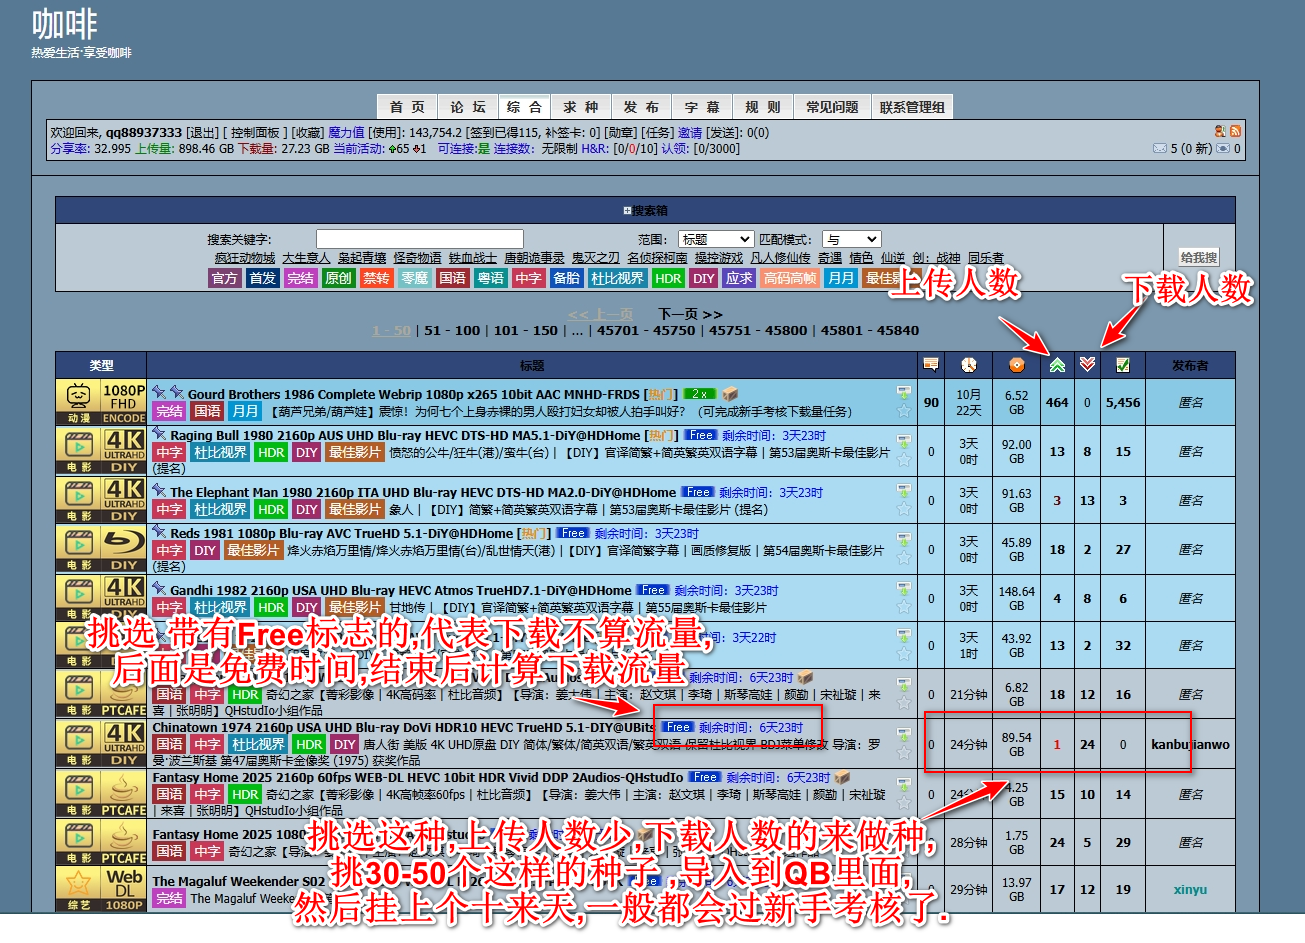Download the Raging Bull 1980 torrent
The height and width of the screenshot is (943, 1305).
click(x=904, y=441)
